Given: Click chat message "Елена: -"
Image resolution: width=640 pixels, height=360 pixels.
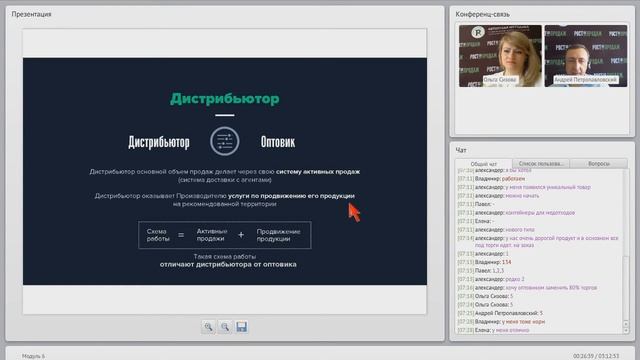Looking at the screenshot, I should tap(476, 221).
